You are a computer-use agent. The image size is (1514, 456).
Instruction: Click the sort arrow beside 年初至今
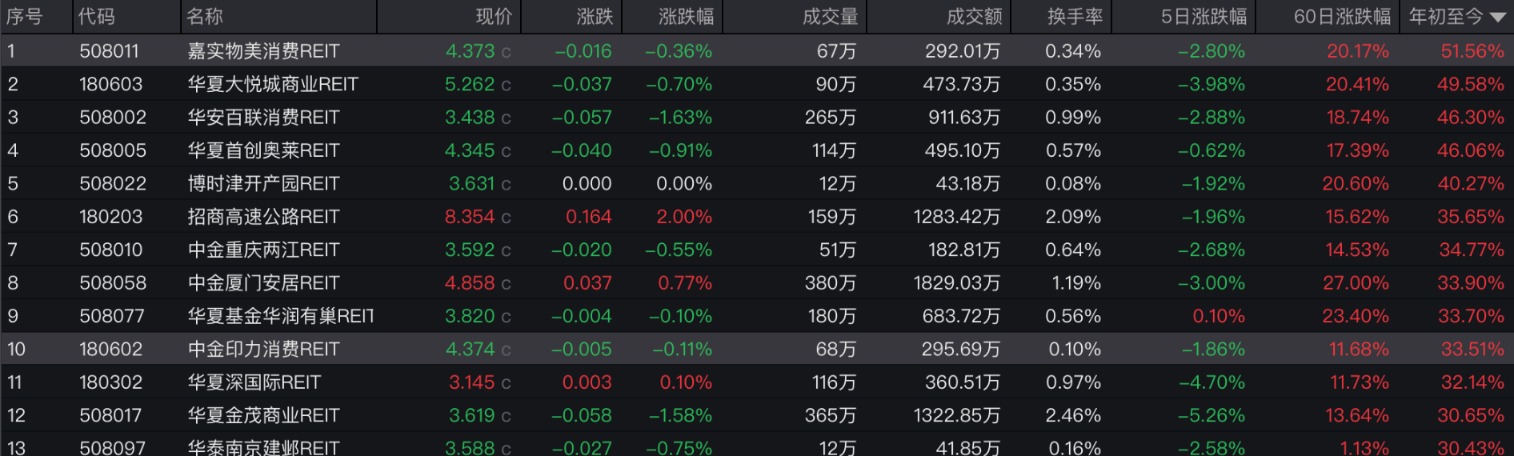point(1497,17)
